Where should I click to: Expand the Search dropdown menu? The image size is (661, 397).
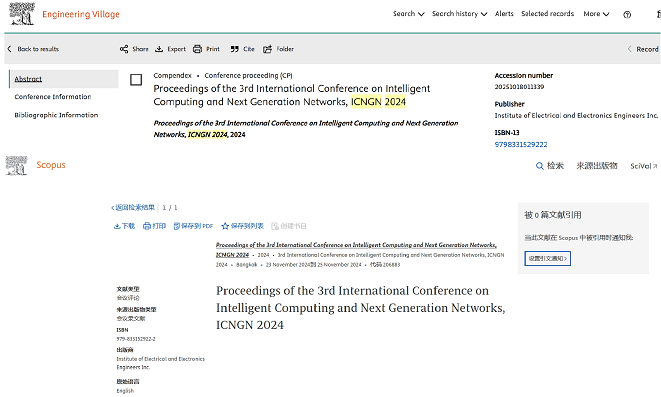pyautogui.click(x=408, y=14)
